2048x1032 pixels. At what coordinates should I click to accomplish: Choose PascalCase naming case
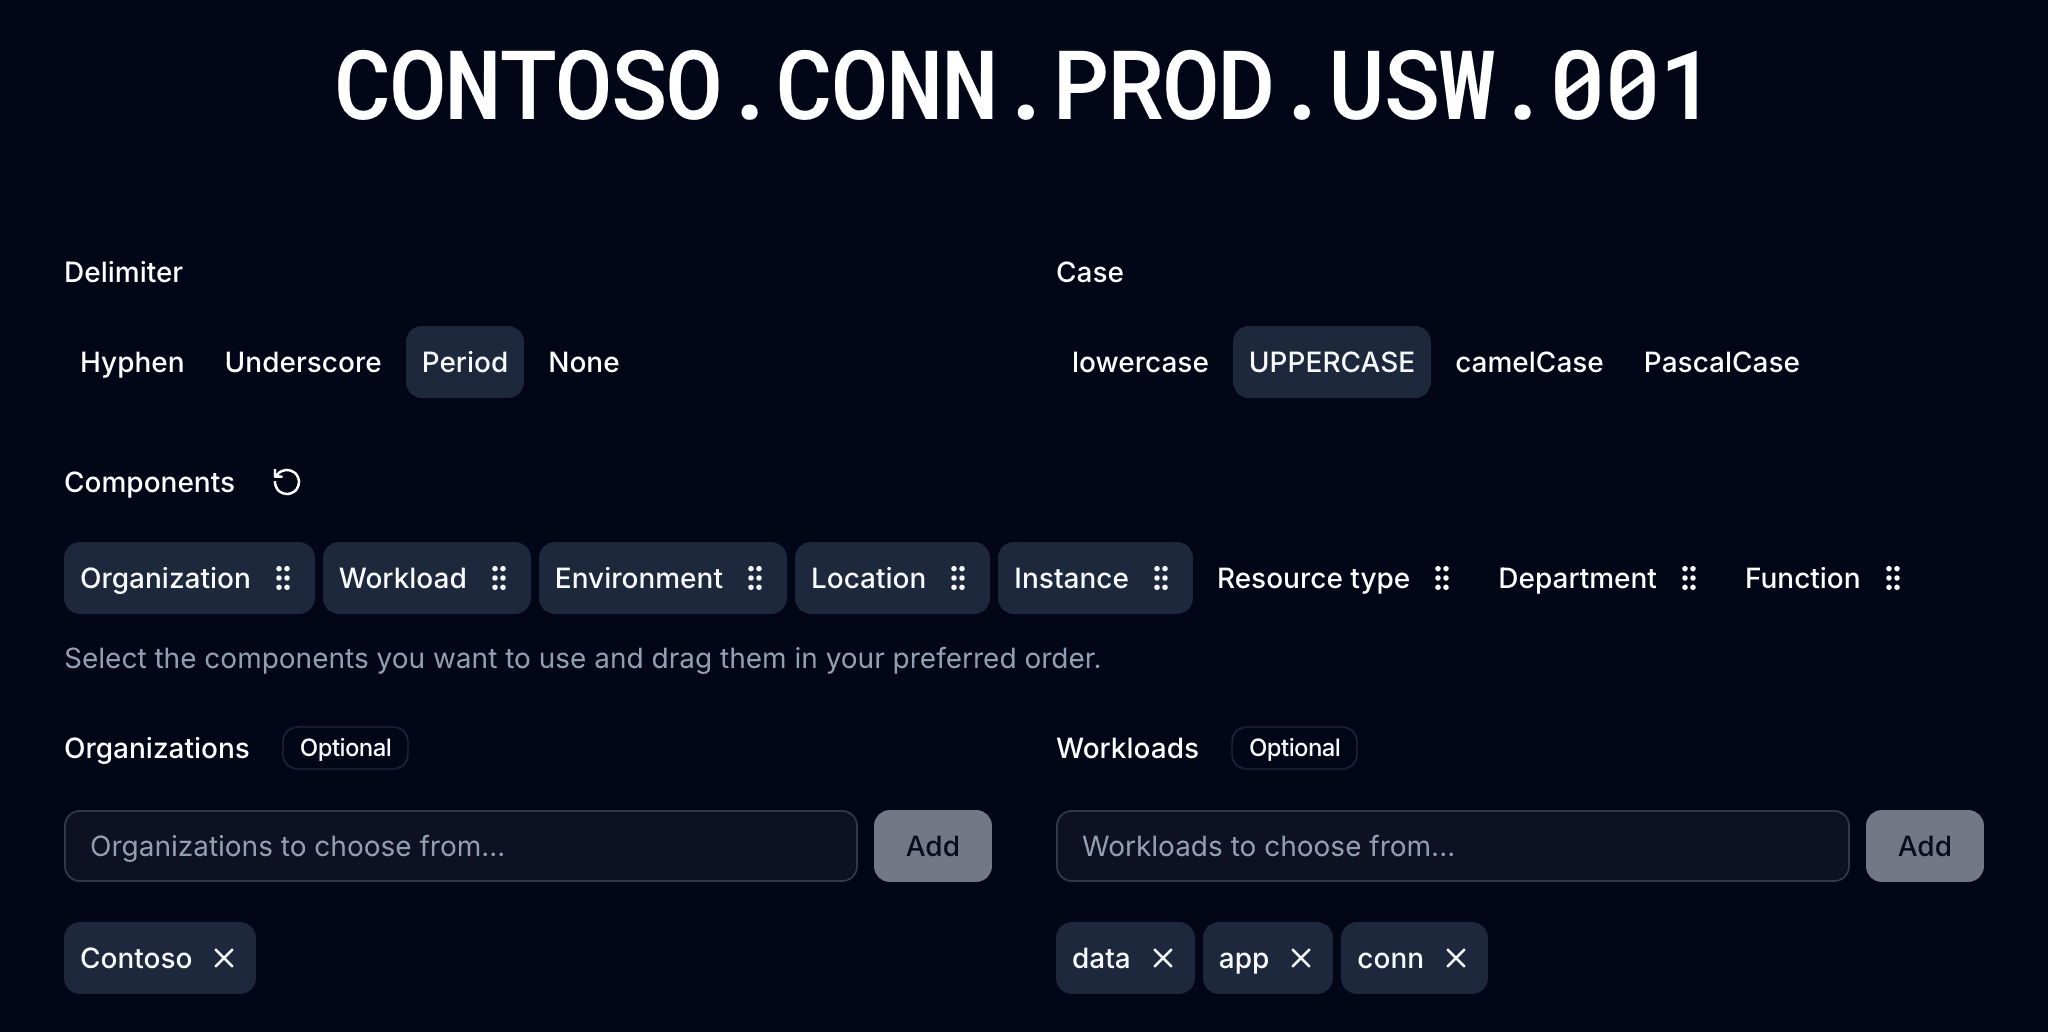(1721, 362)
